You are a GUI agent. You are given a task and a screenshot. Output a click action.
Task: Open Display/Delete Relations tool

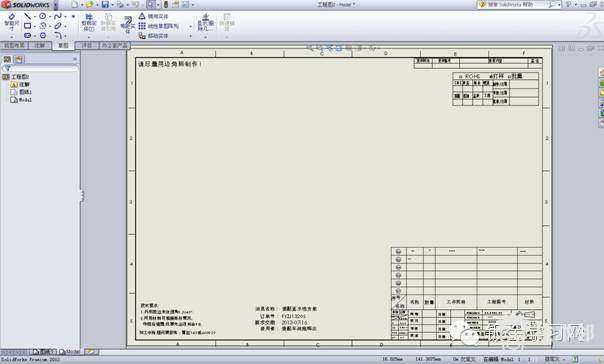pos(206,22)
